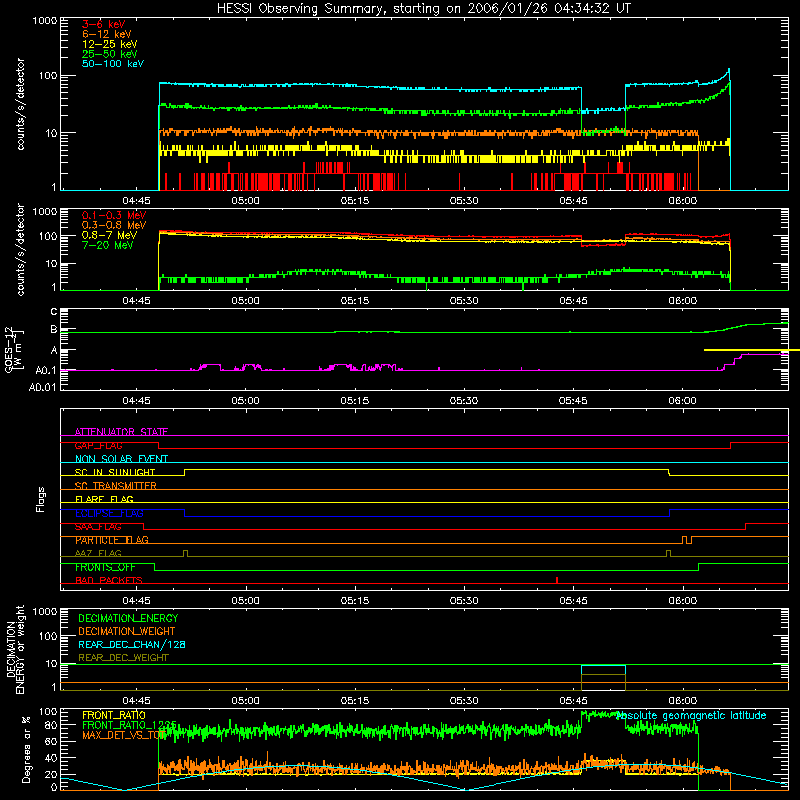Click 06:00 tick under Decimation panel
This screenshot has width=800, height=800.
point(683,701)
